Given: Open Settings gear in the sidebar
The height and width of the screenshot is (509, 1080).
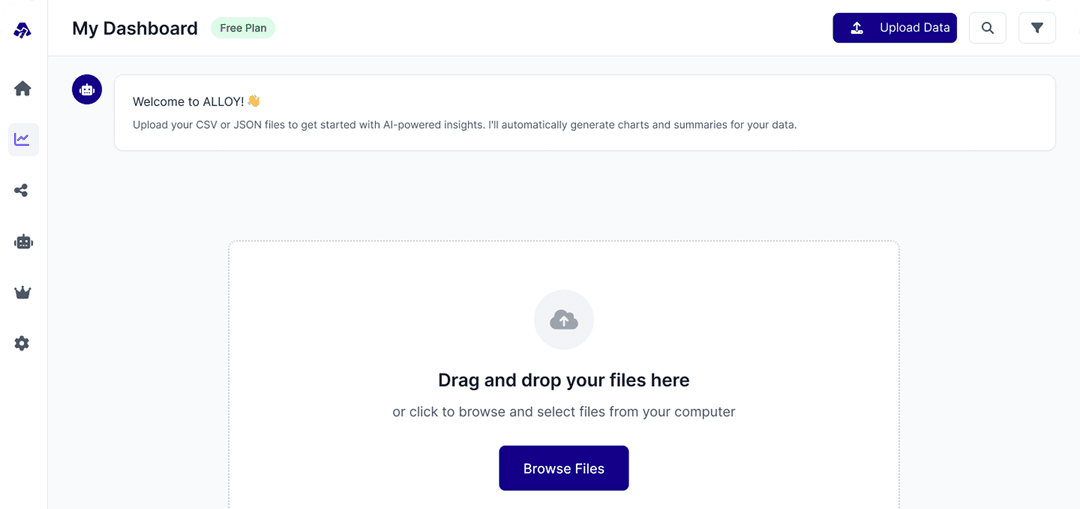Looking at the screenshot, I should click(23, 343).
